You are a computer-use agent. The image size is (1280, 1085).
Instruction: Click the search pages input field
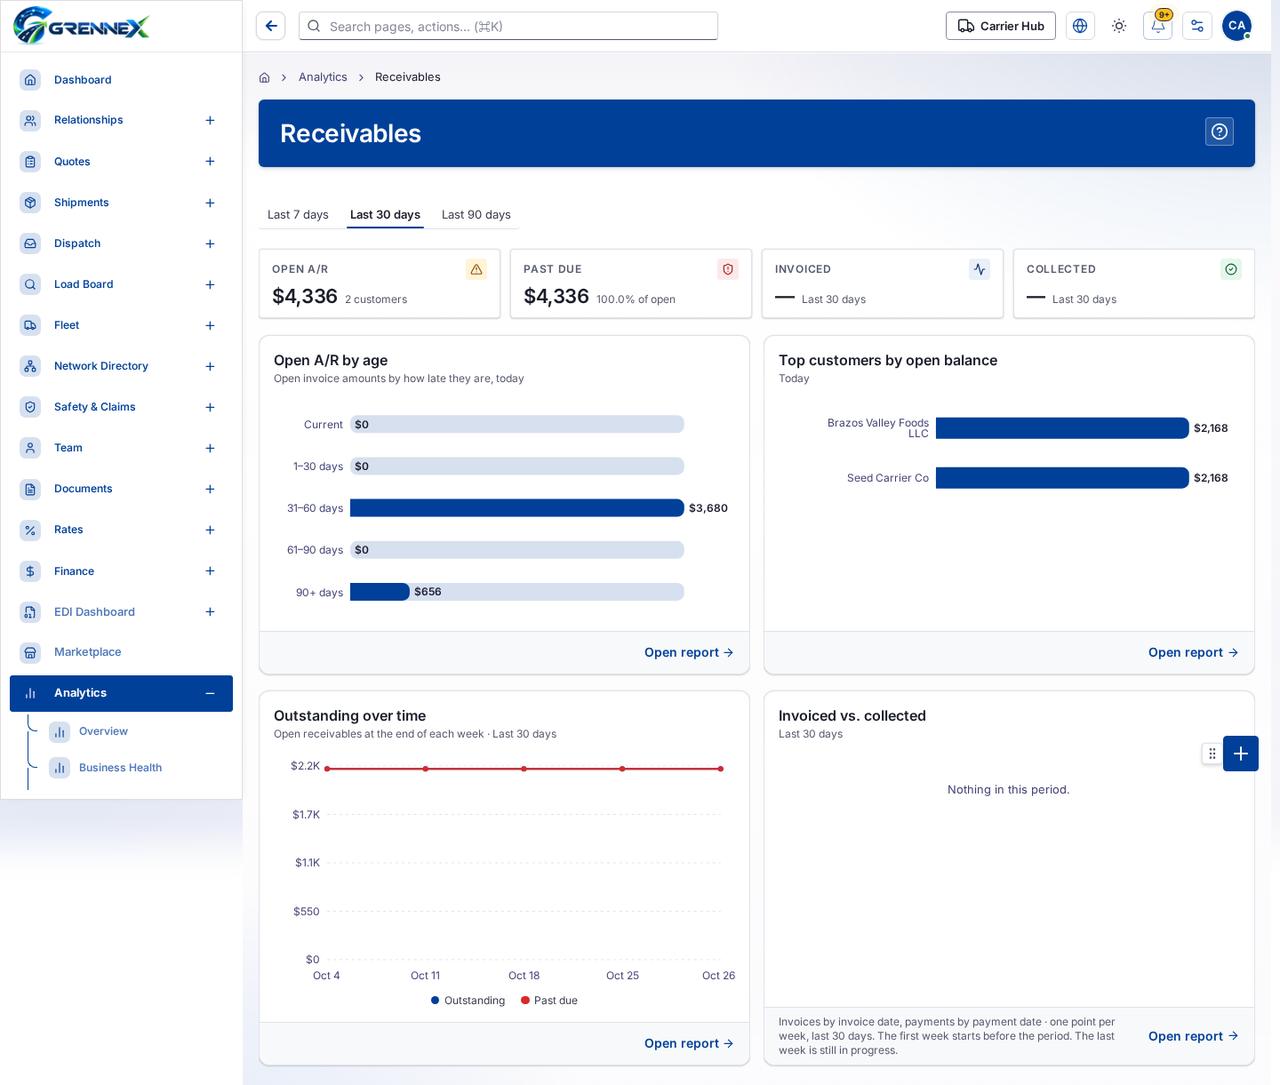click(x=508, y=26)
